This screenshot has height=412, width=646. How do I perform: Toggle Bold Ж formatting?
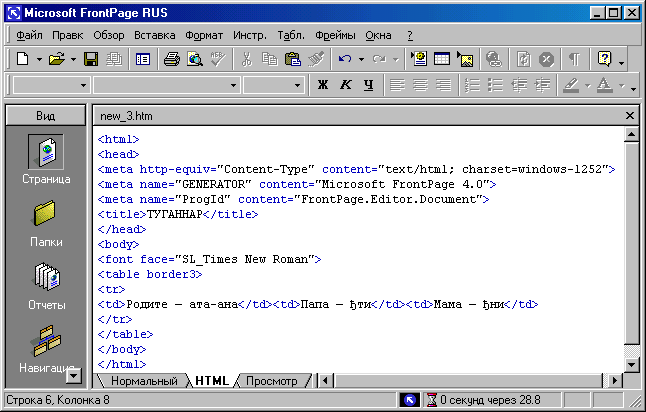click(x=323, y=85)
